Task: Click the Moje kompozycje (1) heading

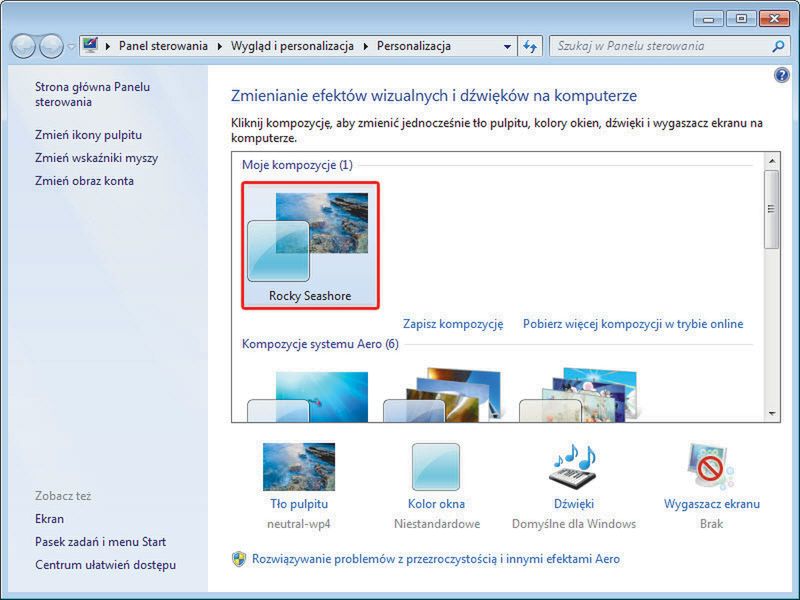Action: click(x=297, y=165)
